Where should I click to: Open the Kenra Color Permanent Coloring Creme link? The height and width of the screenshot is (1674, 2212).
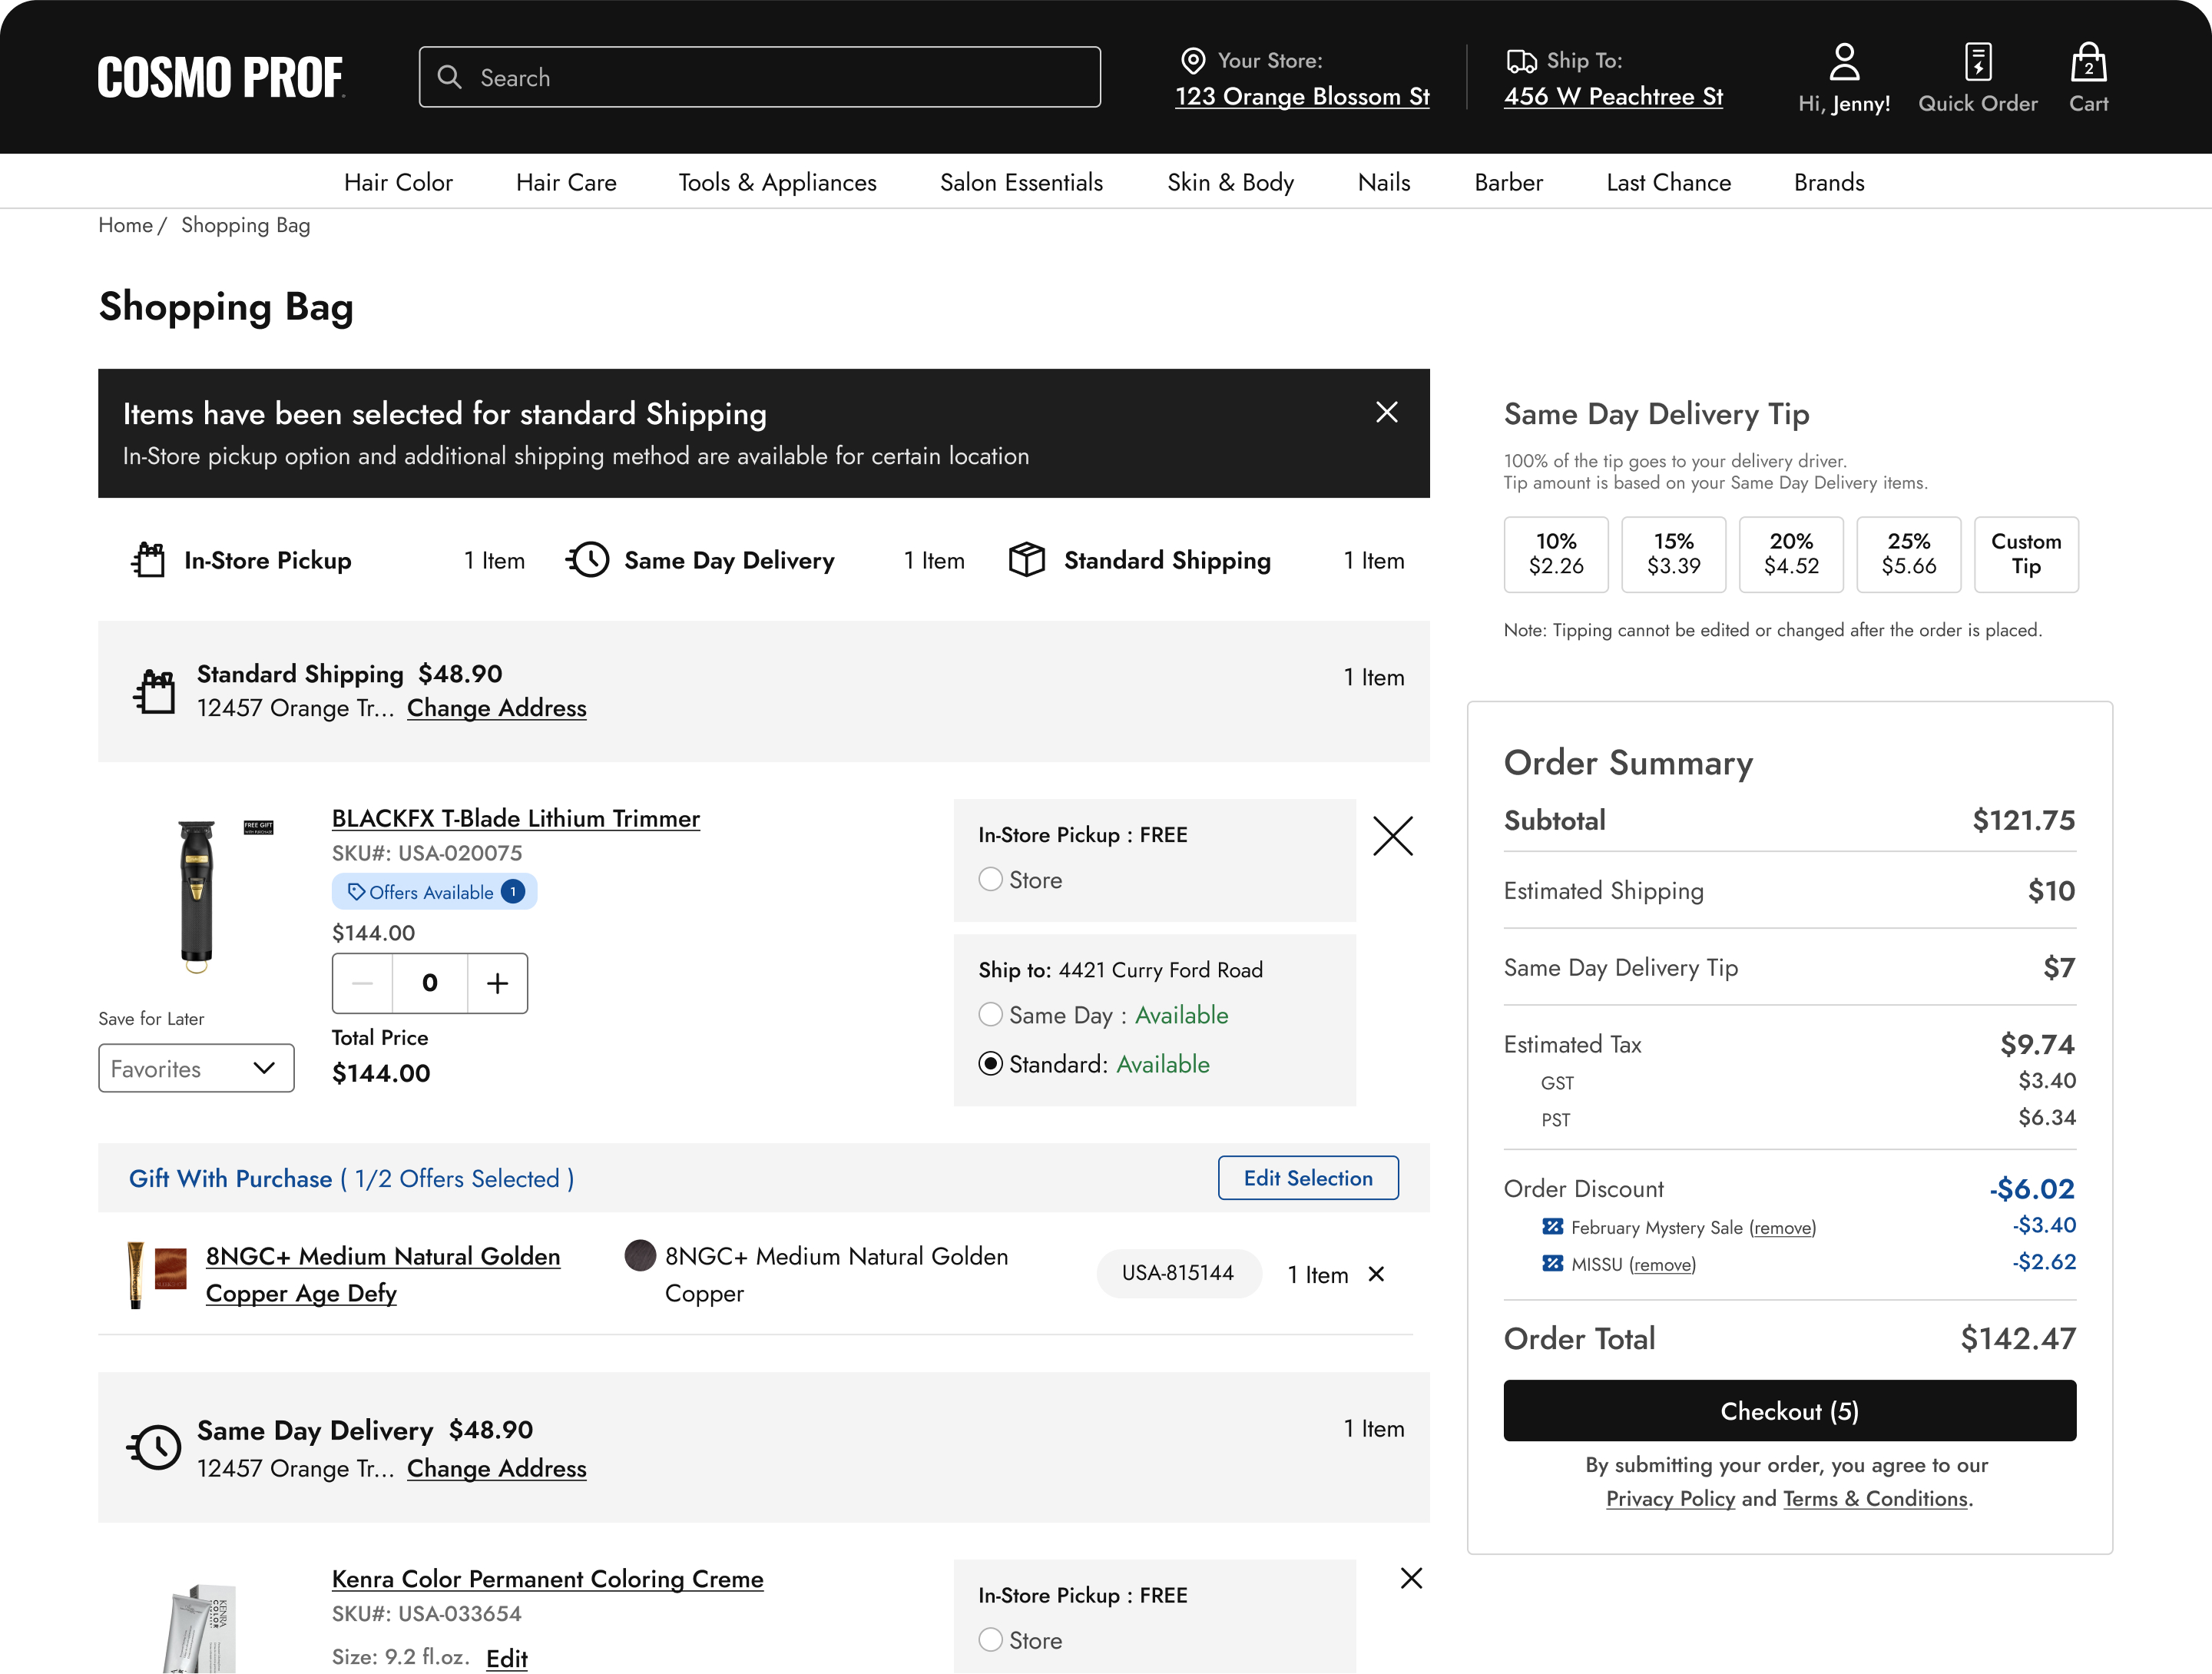(x=547, y=1579)
